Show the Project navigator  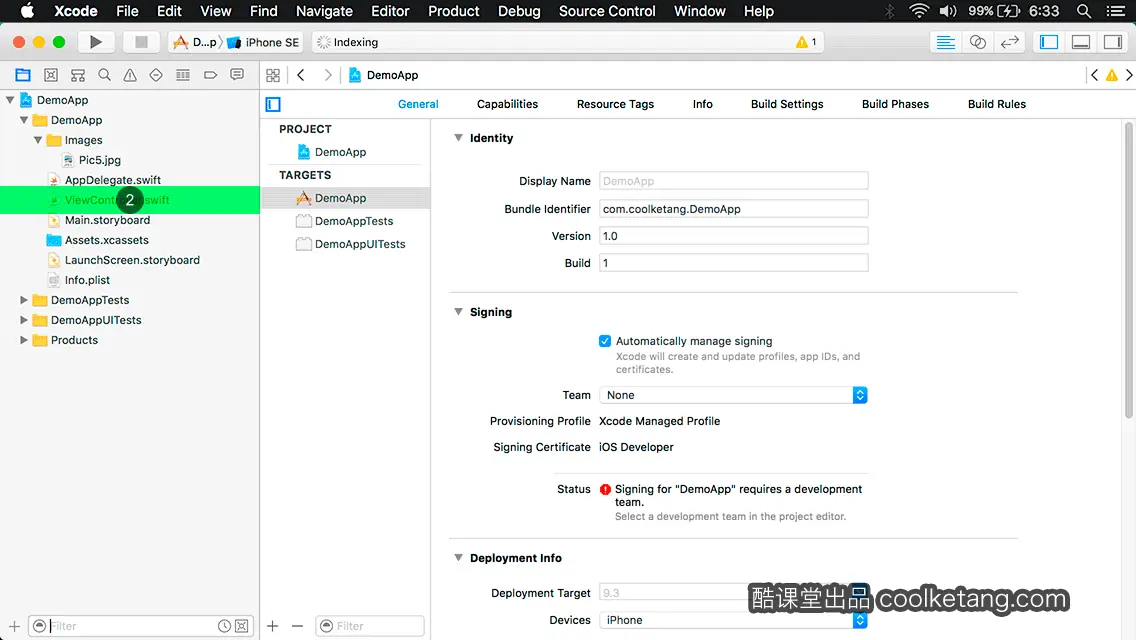click(x=23, y=75)
